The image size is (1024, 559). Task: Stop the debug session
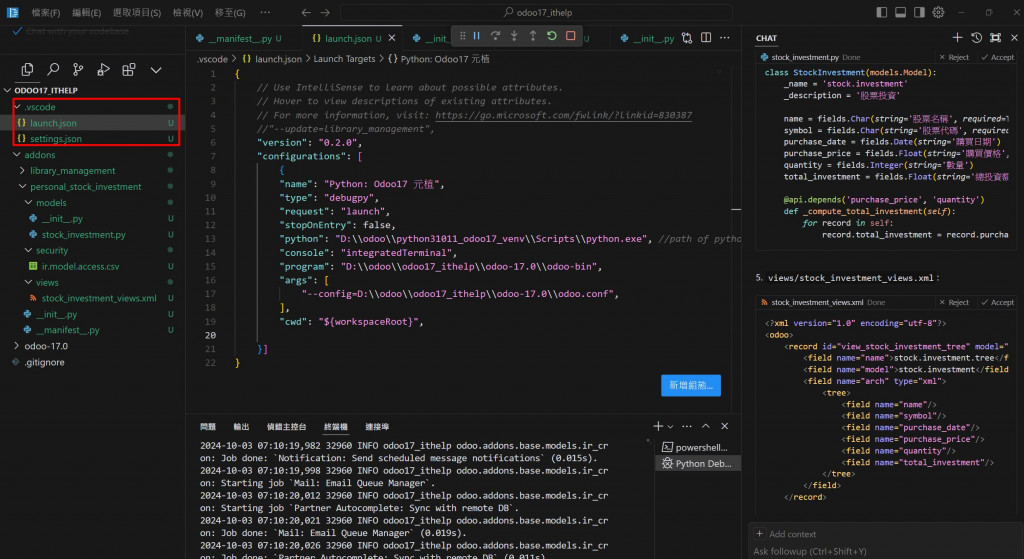point(571,36)
